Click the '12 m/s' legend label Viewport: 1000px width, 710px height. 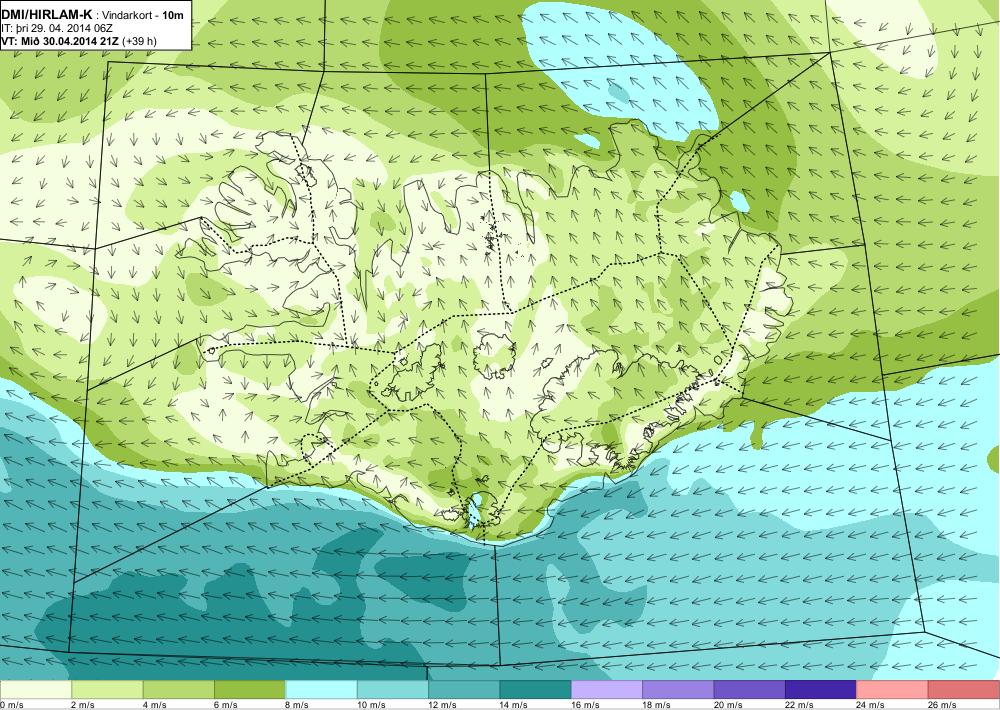pos(443,705)
